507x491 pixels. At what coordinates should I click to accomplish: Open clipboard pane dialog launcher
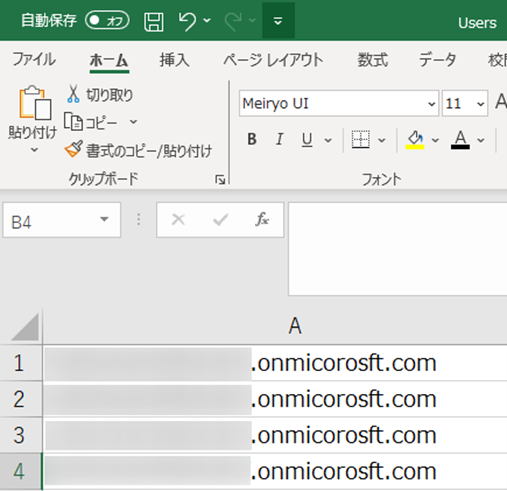220,180
